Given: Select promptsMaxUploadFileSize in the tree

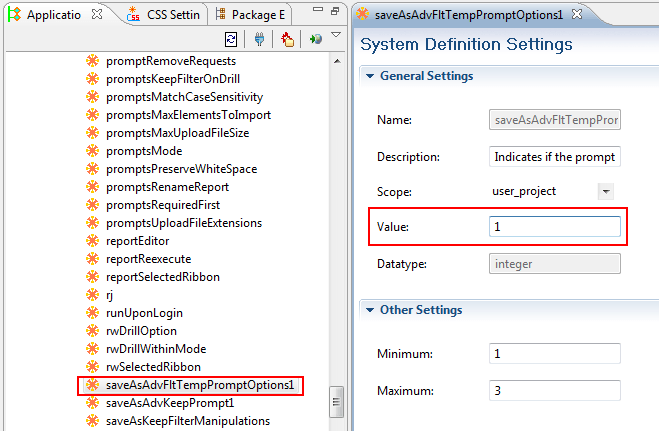Looking at the screenshot, I should (x=177, y=133).
